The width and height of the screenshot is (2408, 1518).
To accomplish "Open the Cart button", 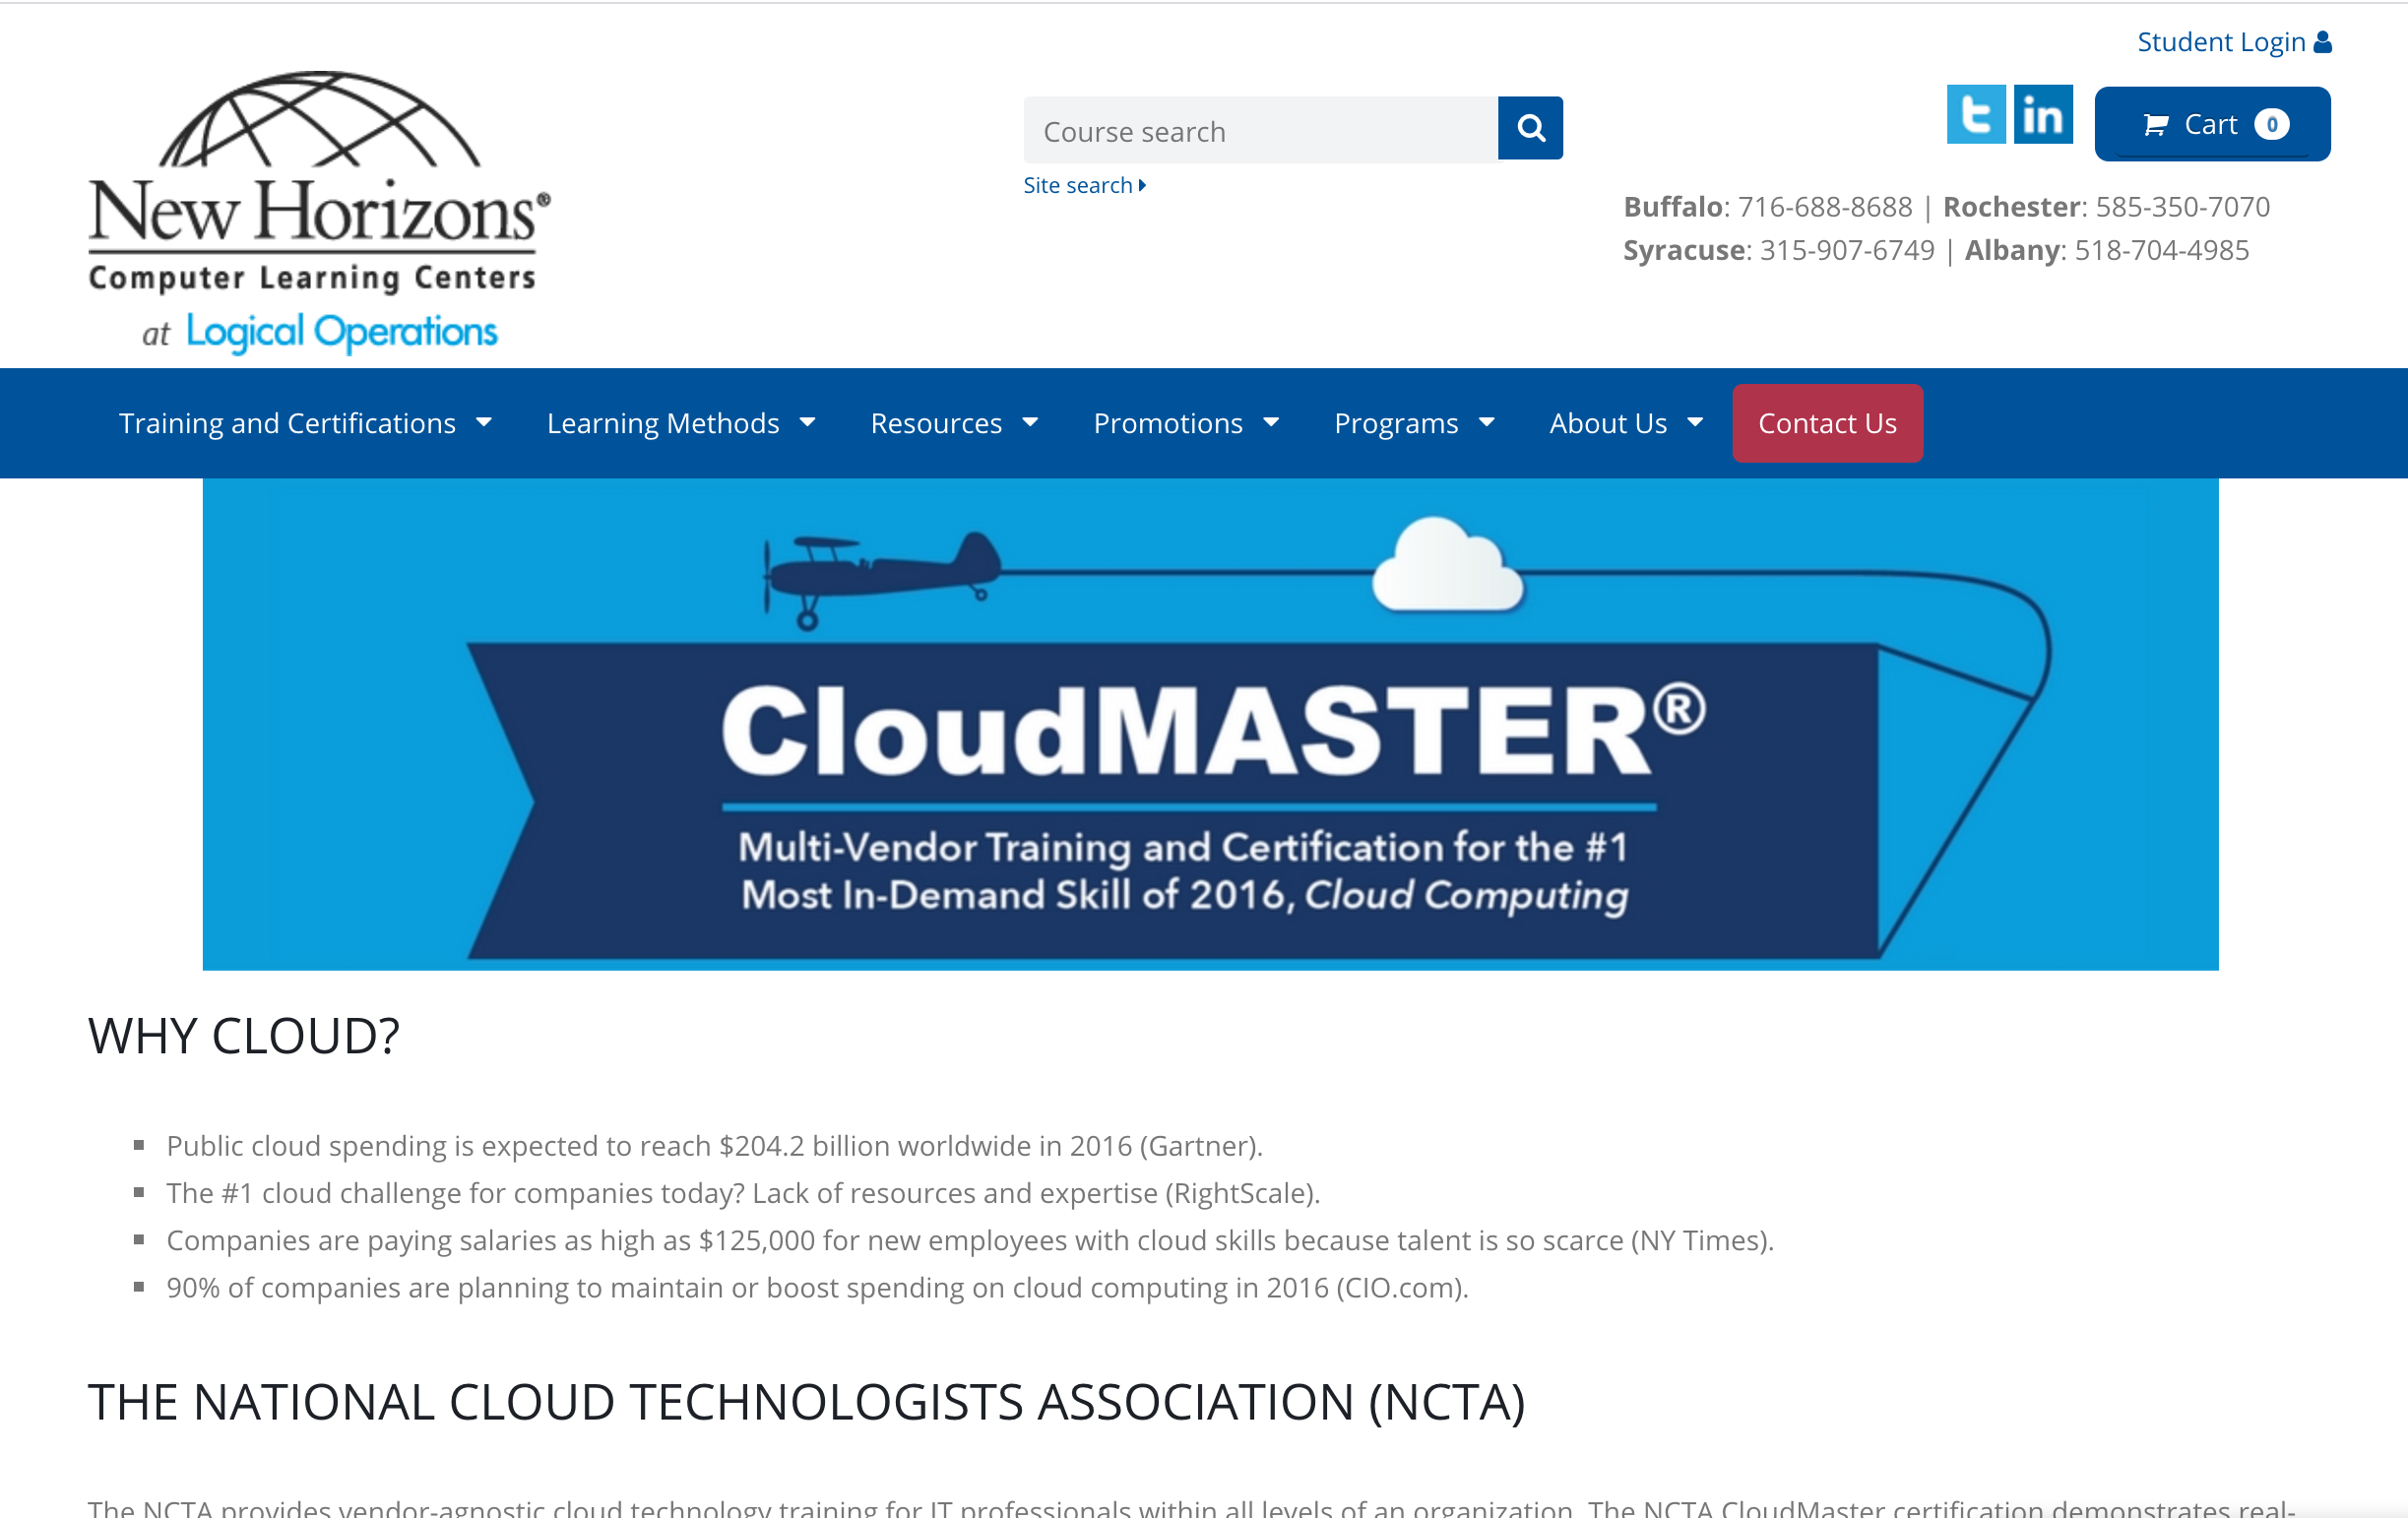I will [x=2212, y=124].
